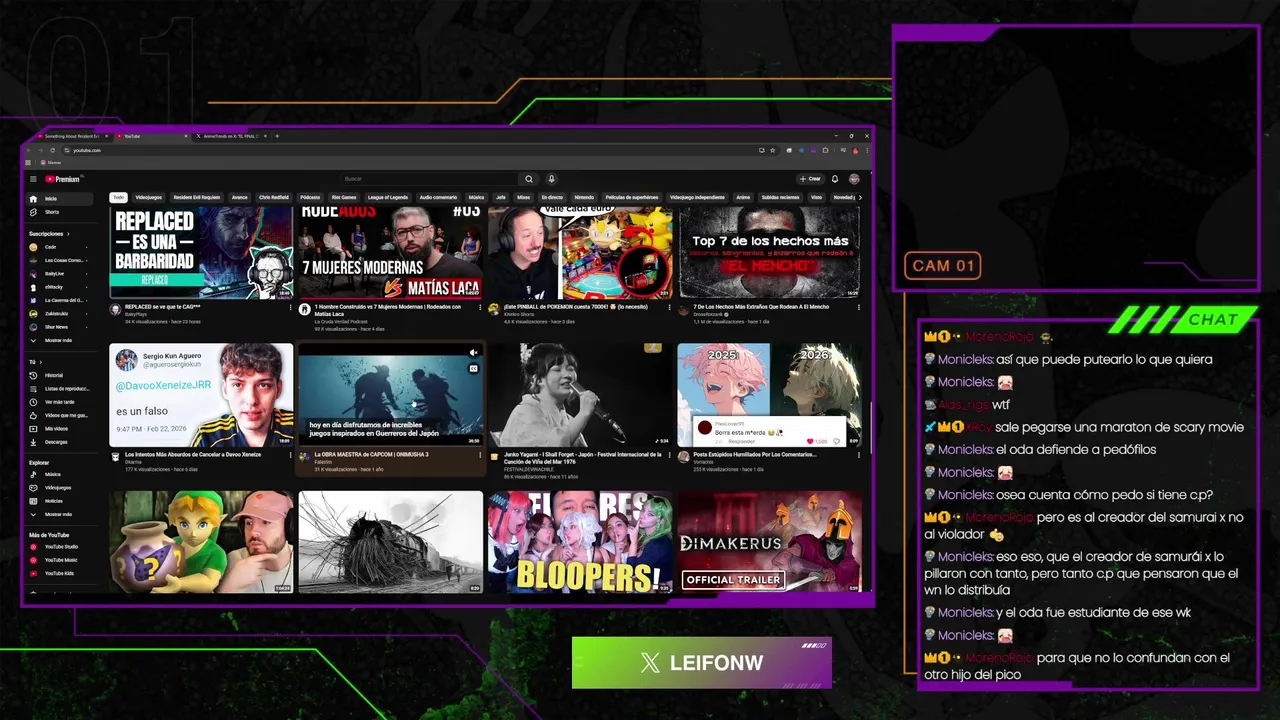The height and width of the screenshot is (720, 1280).
Task: Open the BaityLive subscription channel
Action: click(59, 273)
